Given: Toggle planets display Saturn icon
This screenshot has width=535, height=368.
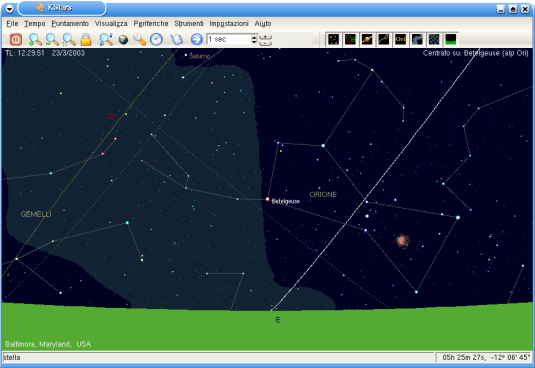Looking at the screenshot, I should [367, 40].
